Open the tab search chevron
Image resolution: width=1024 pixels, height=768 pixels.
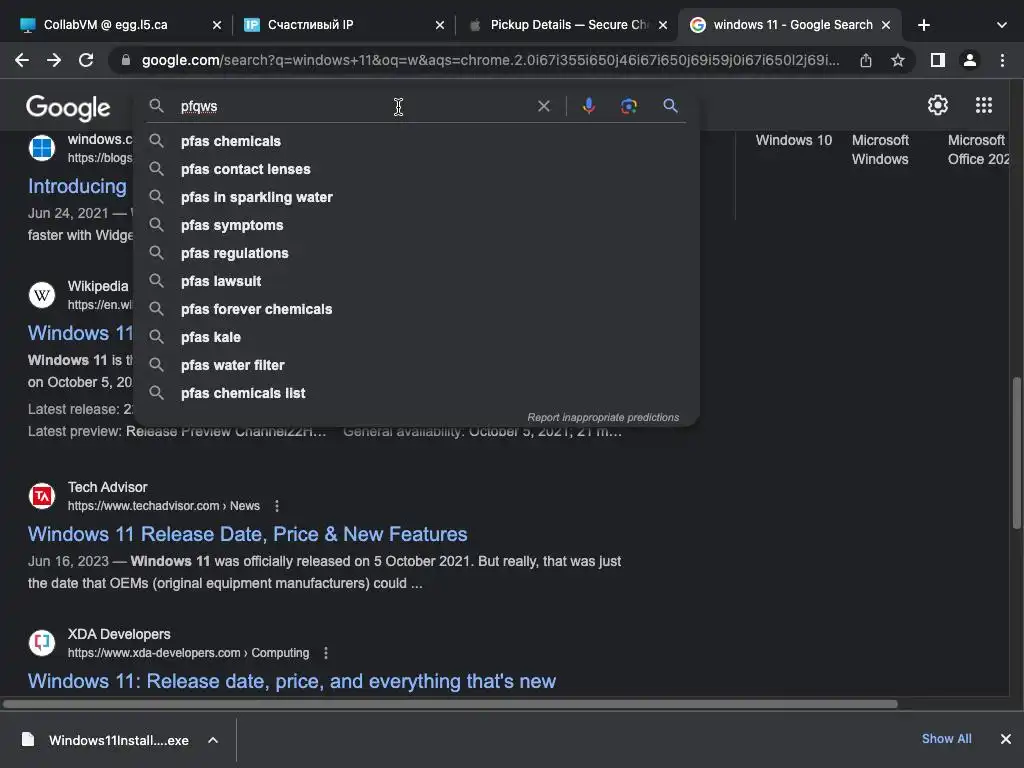[x=1002, y=25]
